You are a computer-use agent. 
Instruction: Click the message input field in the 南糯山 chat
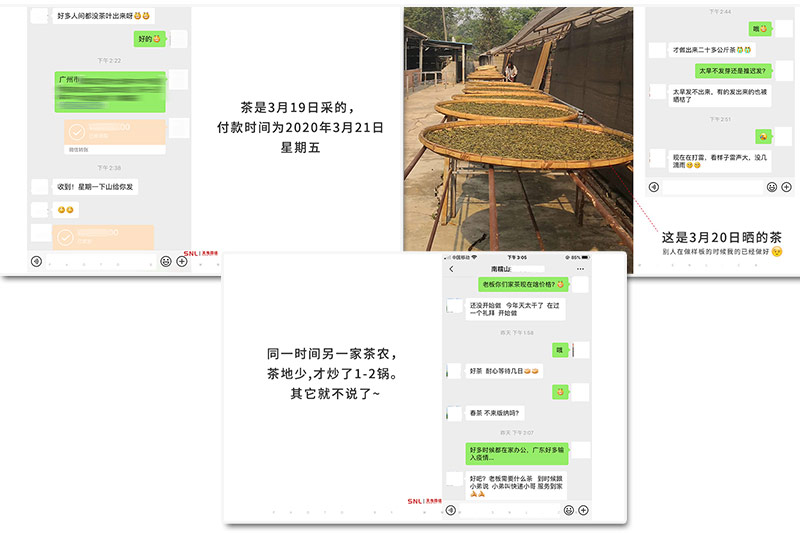[x=510, y=510]
